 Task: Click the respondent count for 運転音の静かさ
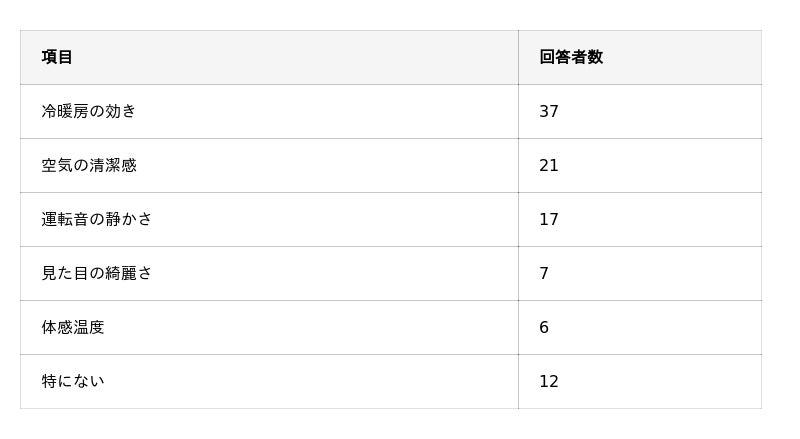(549, 219)
